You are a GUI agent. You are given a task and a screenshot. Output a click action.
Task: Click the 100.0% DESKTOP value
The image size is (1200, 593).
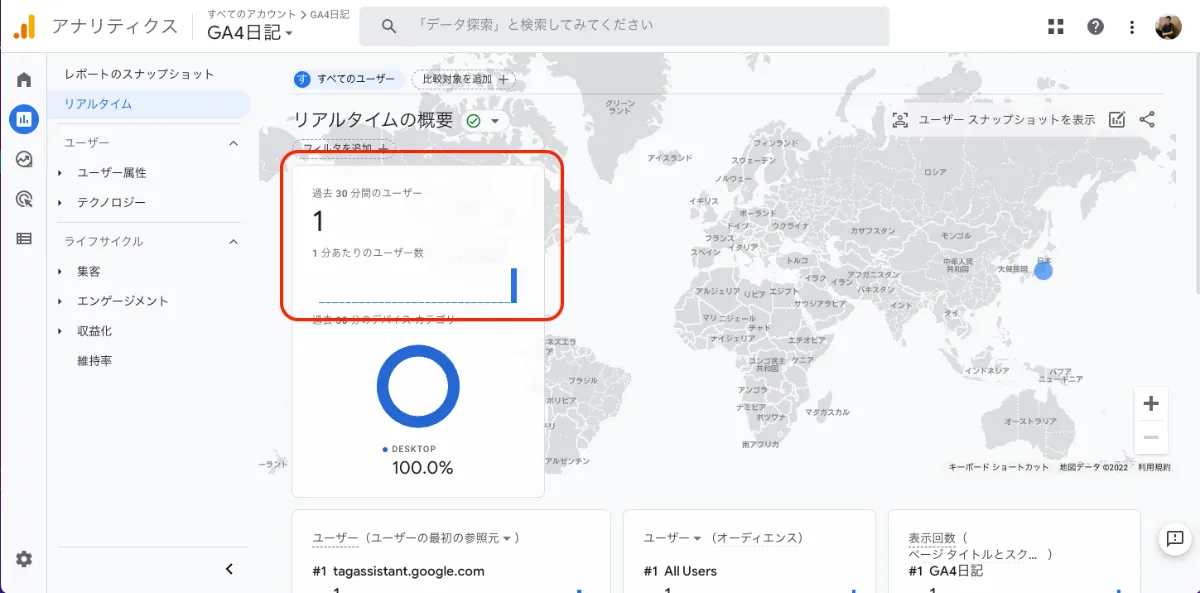(x=422, y=467)
